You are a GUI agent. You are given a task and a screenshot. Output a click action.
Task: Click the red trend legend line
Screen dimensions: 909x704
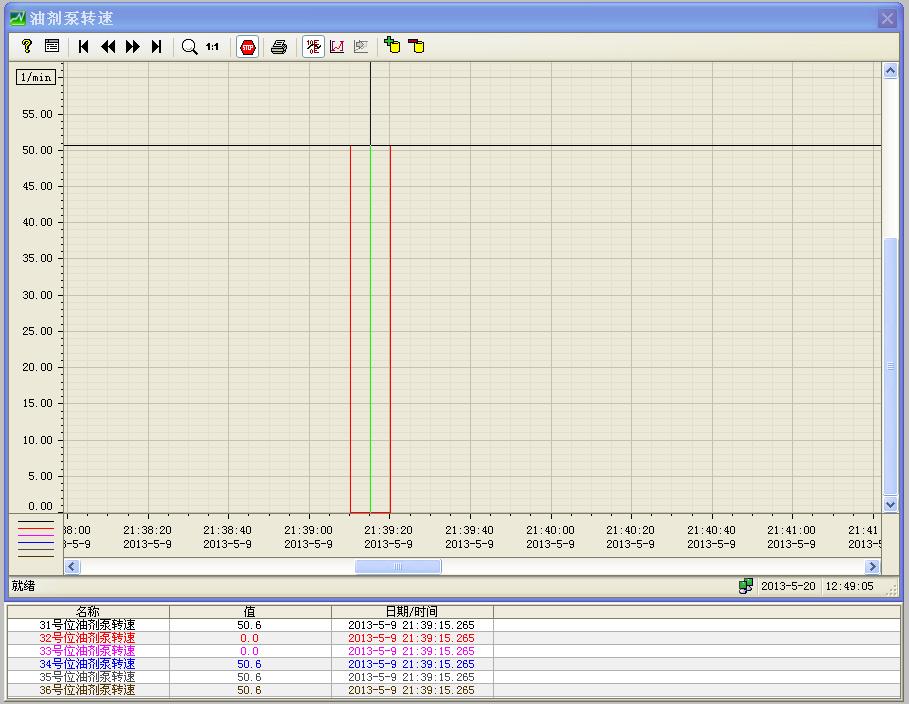point(36,529)
